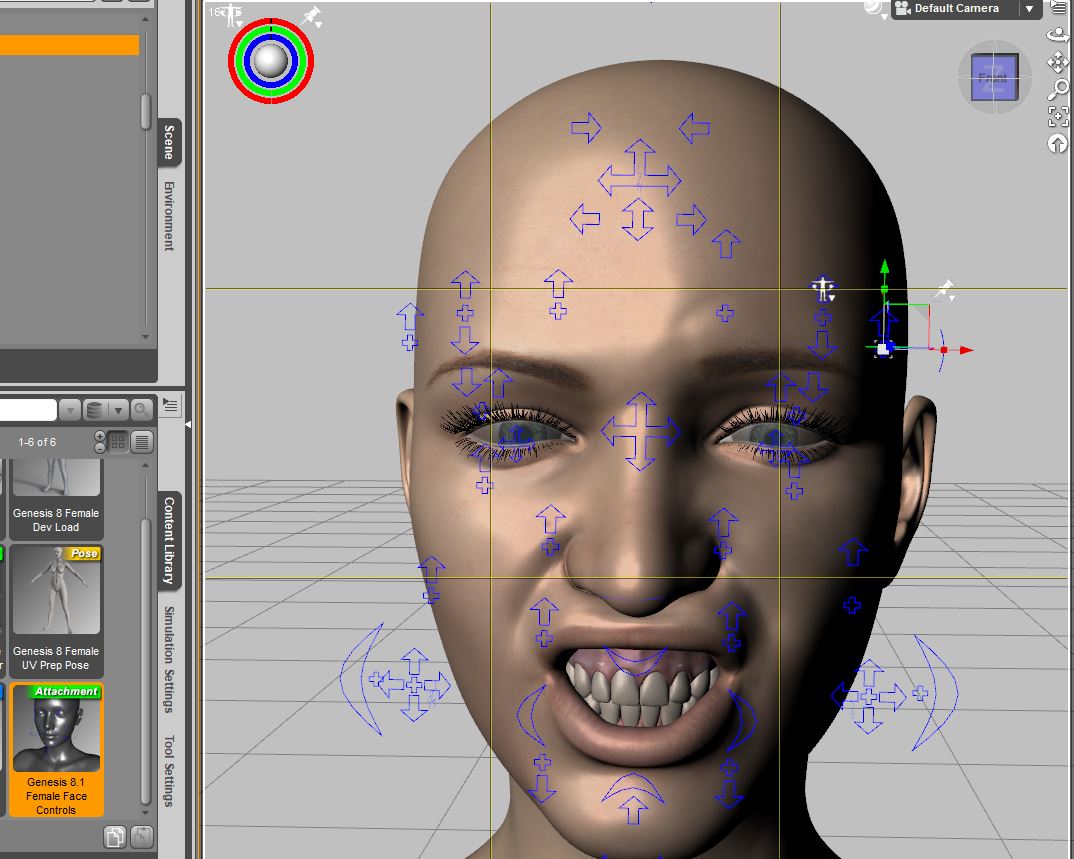
Task: Open the Content Library tab
Action: 169,540
